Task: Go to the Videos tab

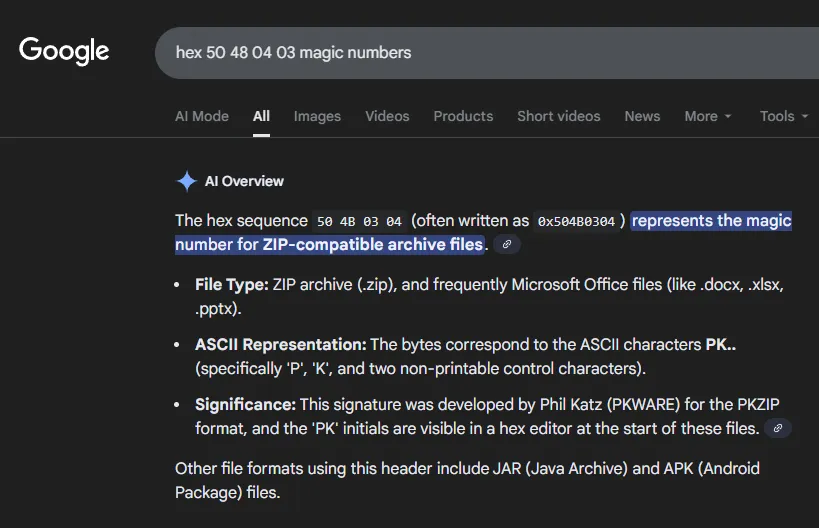Action: [x=387, y=116]
